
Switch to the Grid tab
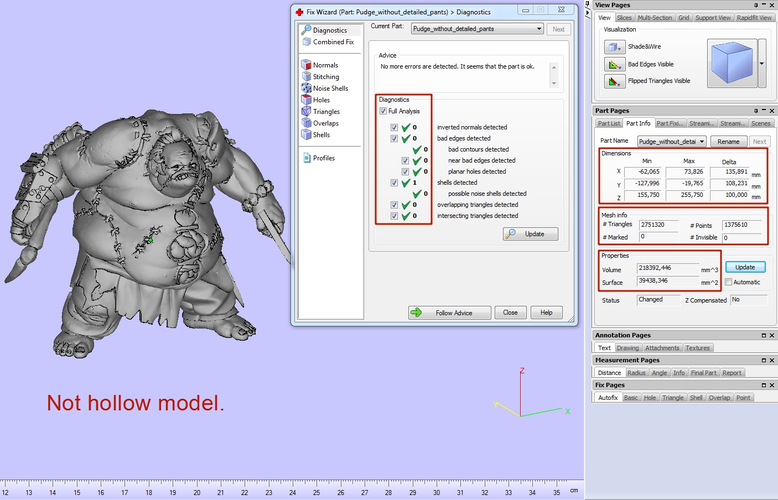[x=683, y=18]
